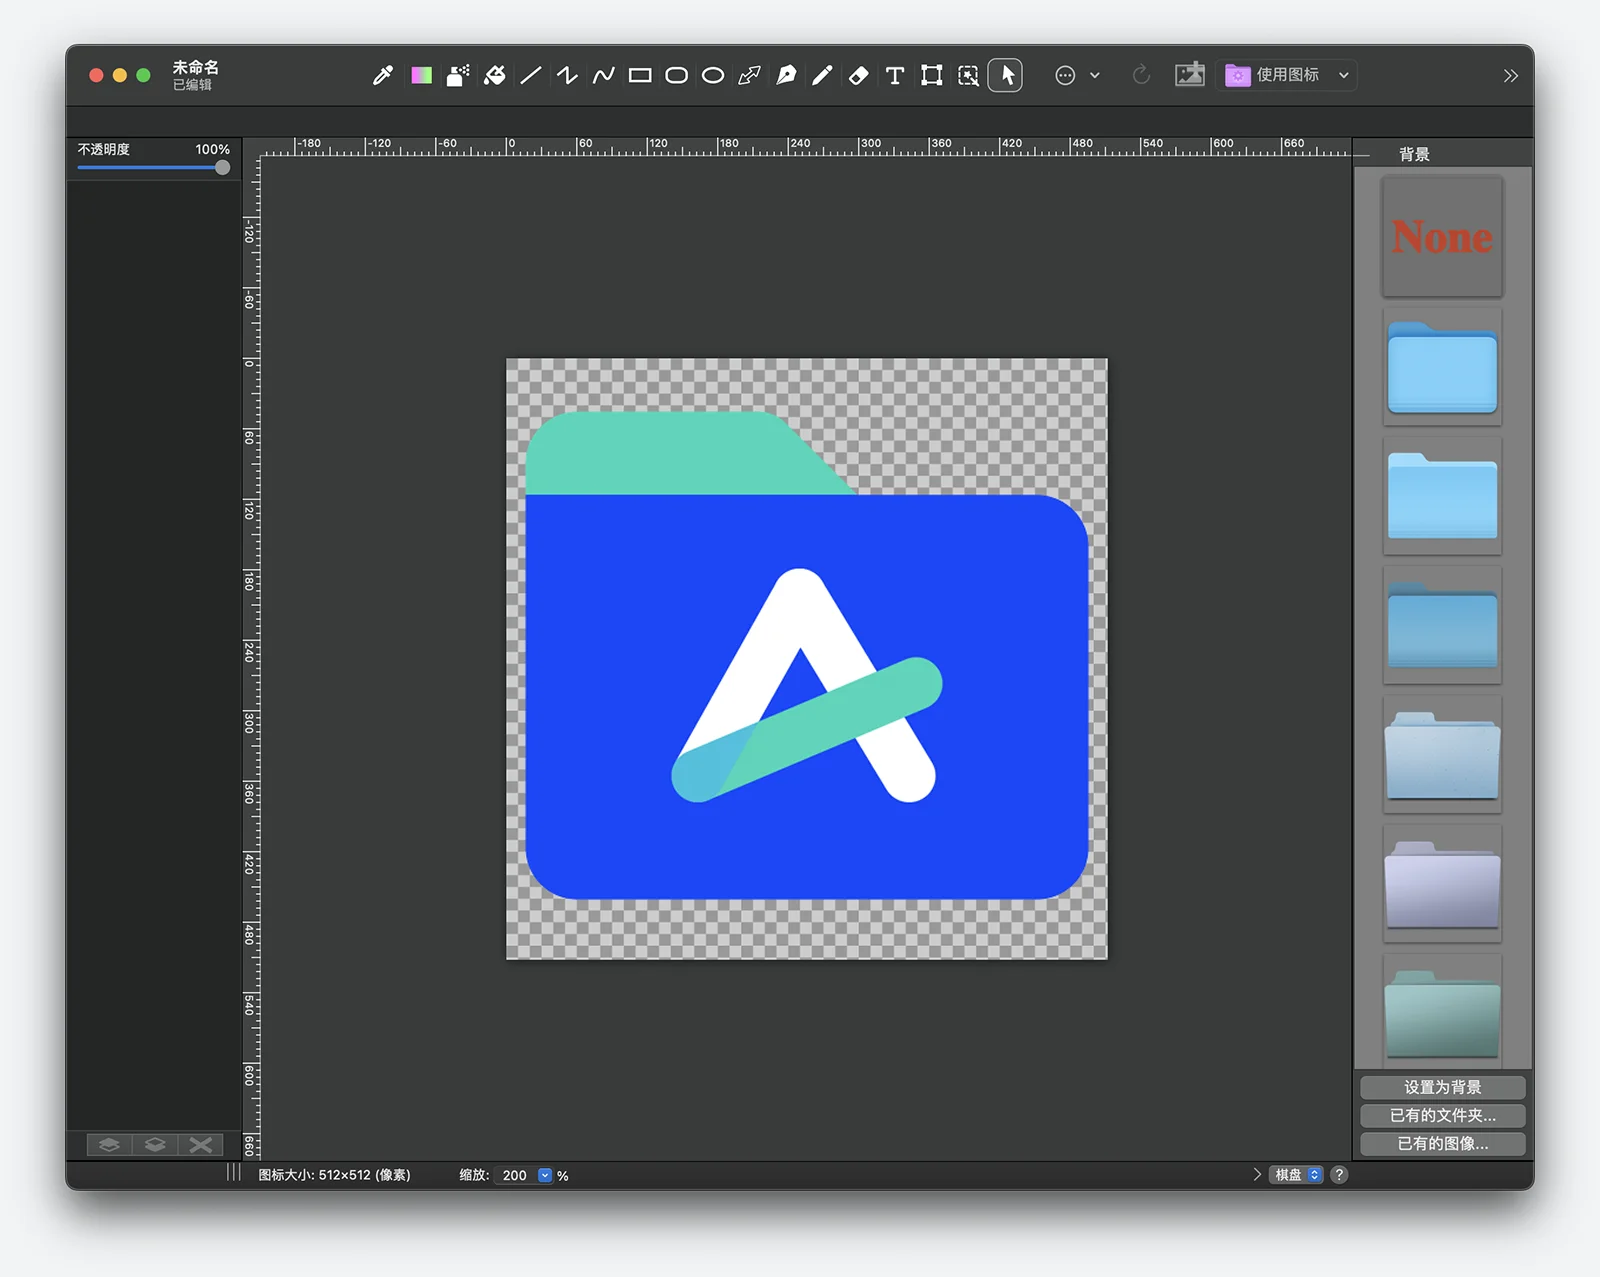Viewport: 1600px width, 1277px height.
Task: Click the move layer down button
Action: (155, 1145)
